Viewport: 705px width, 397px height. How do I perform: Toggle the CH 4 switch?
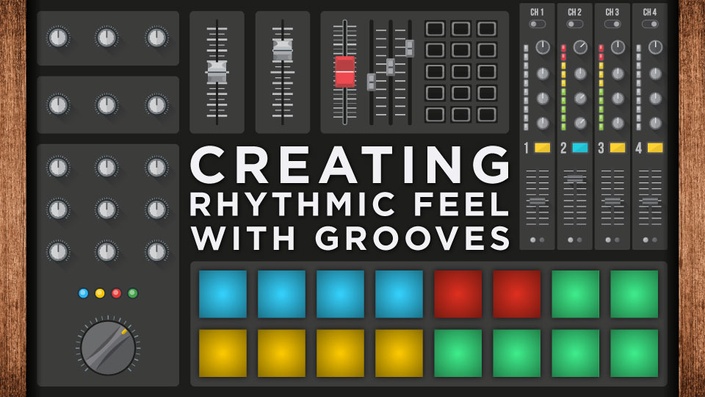[x=650, y=24]
